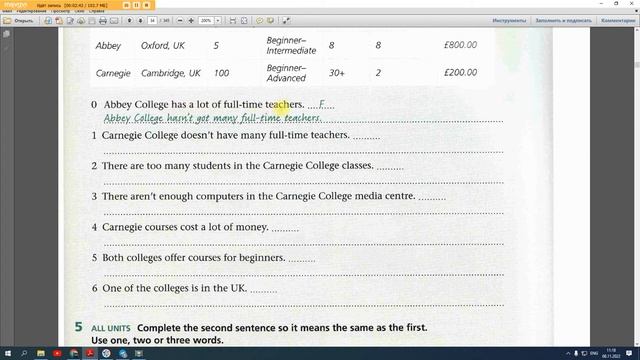
Task: Open the Windows Start menu
Action: pos(7,353)
